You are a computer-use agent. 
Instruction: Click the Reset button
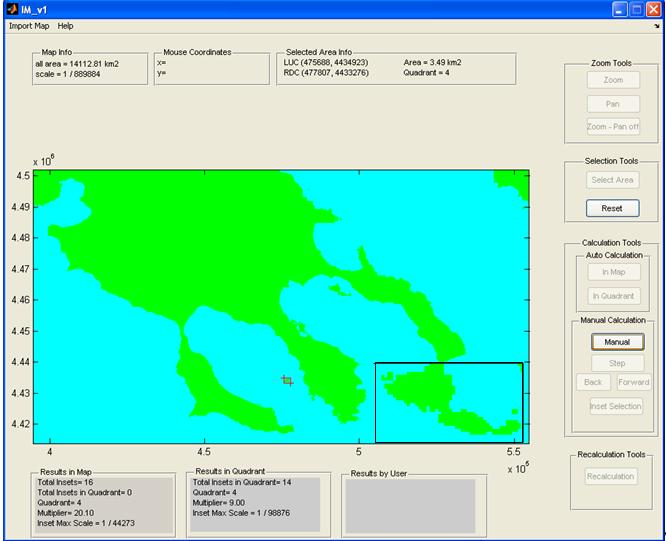point(612,208)
